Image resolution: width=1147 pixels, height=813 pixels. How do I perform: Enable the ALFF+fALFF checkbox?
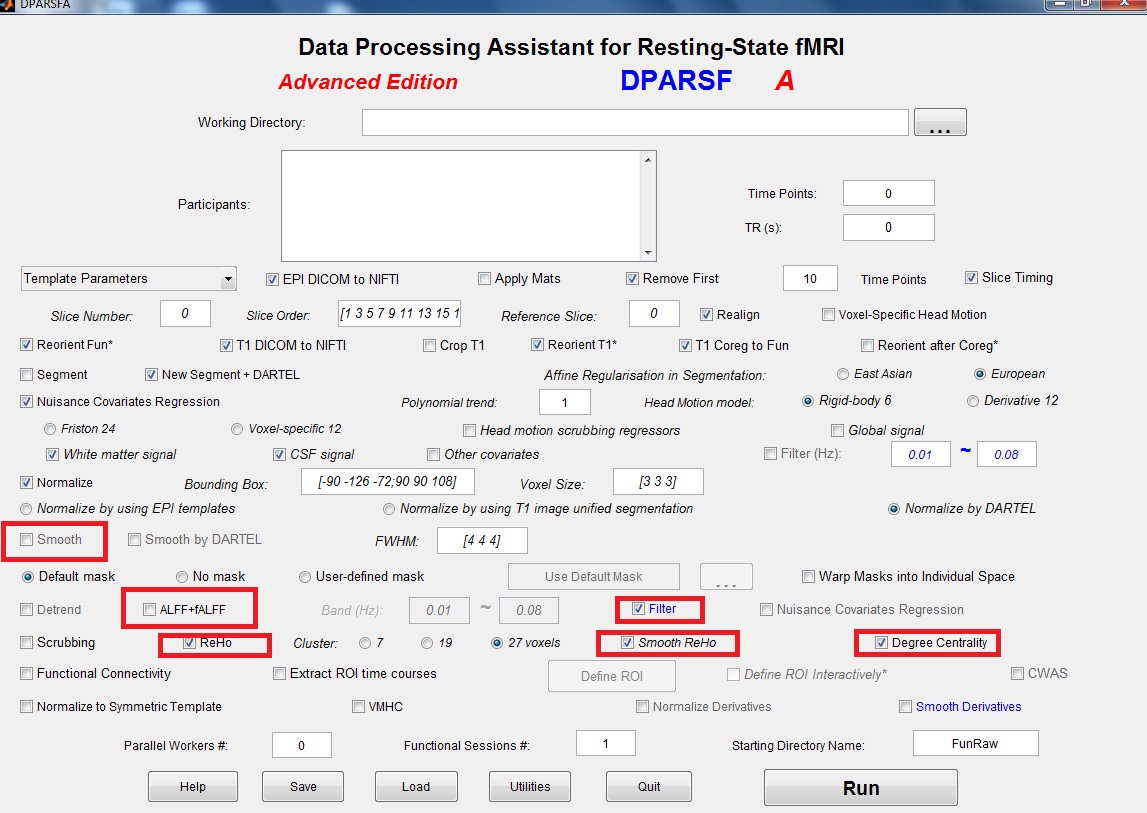point(149,610)
